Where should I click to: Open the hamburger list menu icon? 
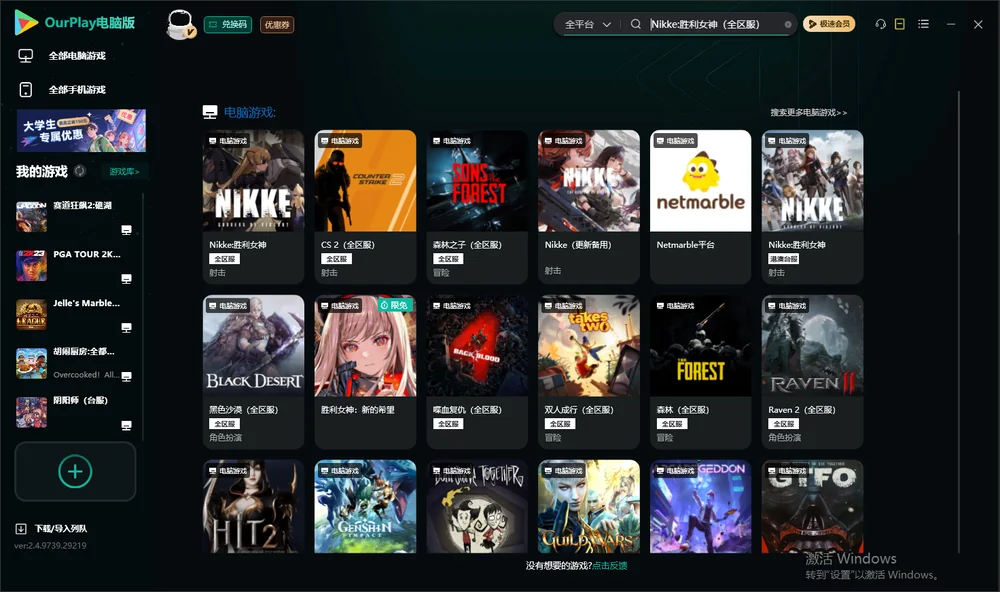tap(923, 24)
